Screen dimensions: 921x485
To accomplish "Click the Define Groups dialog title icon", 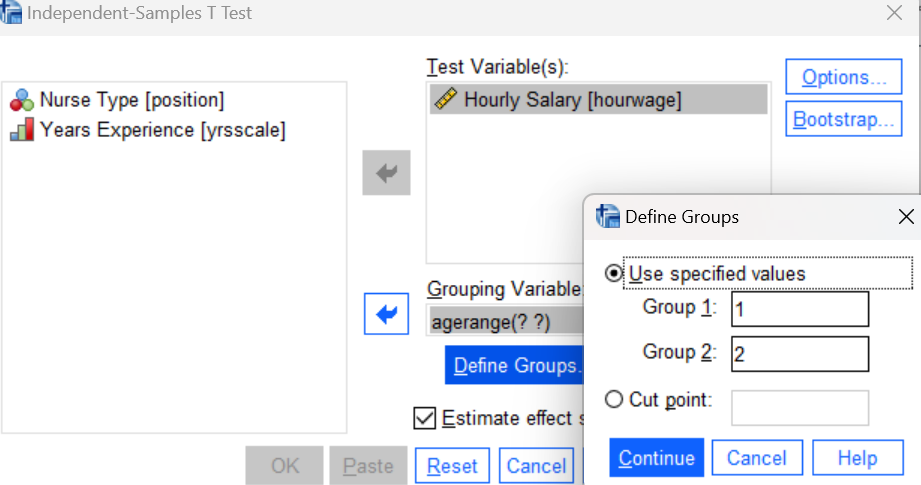I will 607,217.
